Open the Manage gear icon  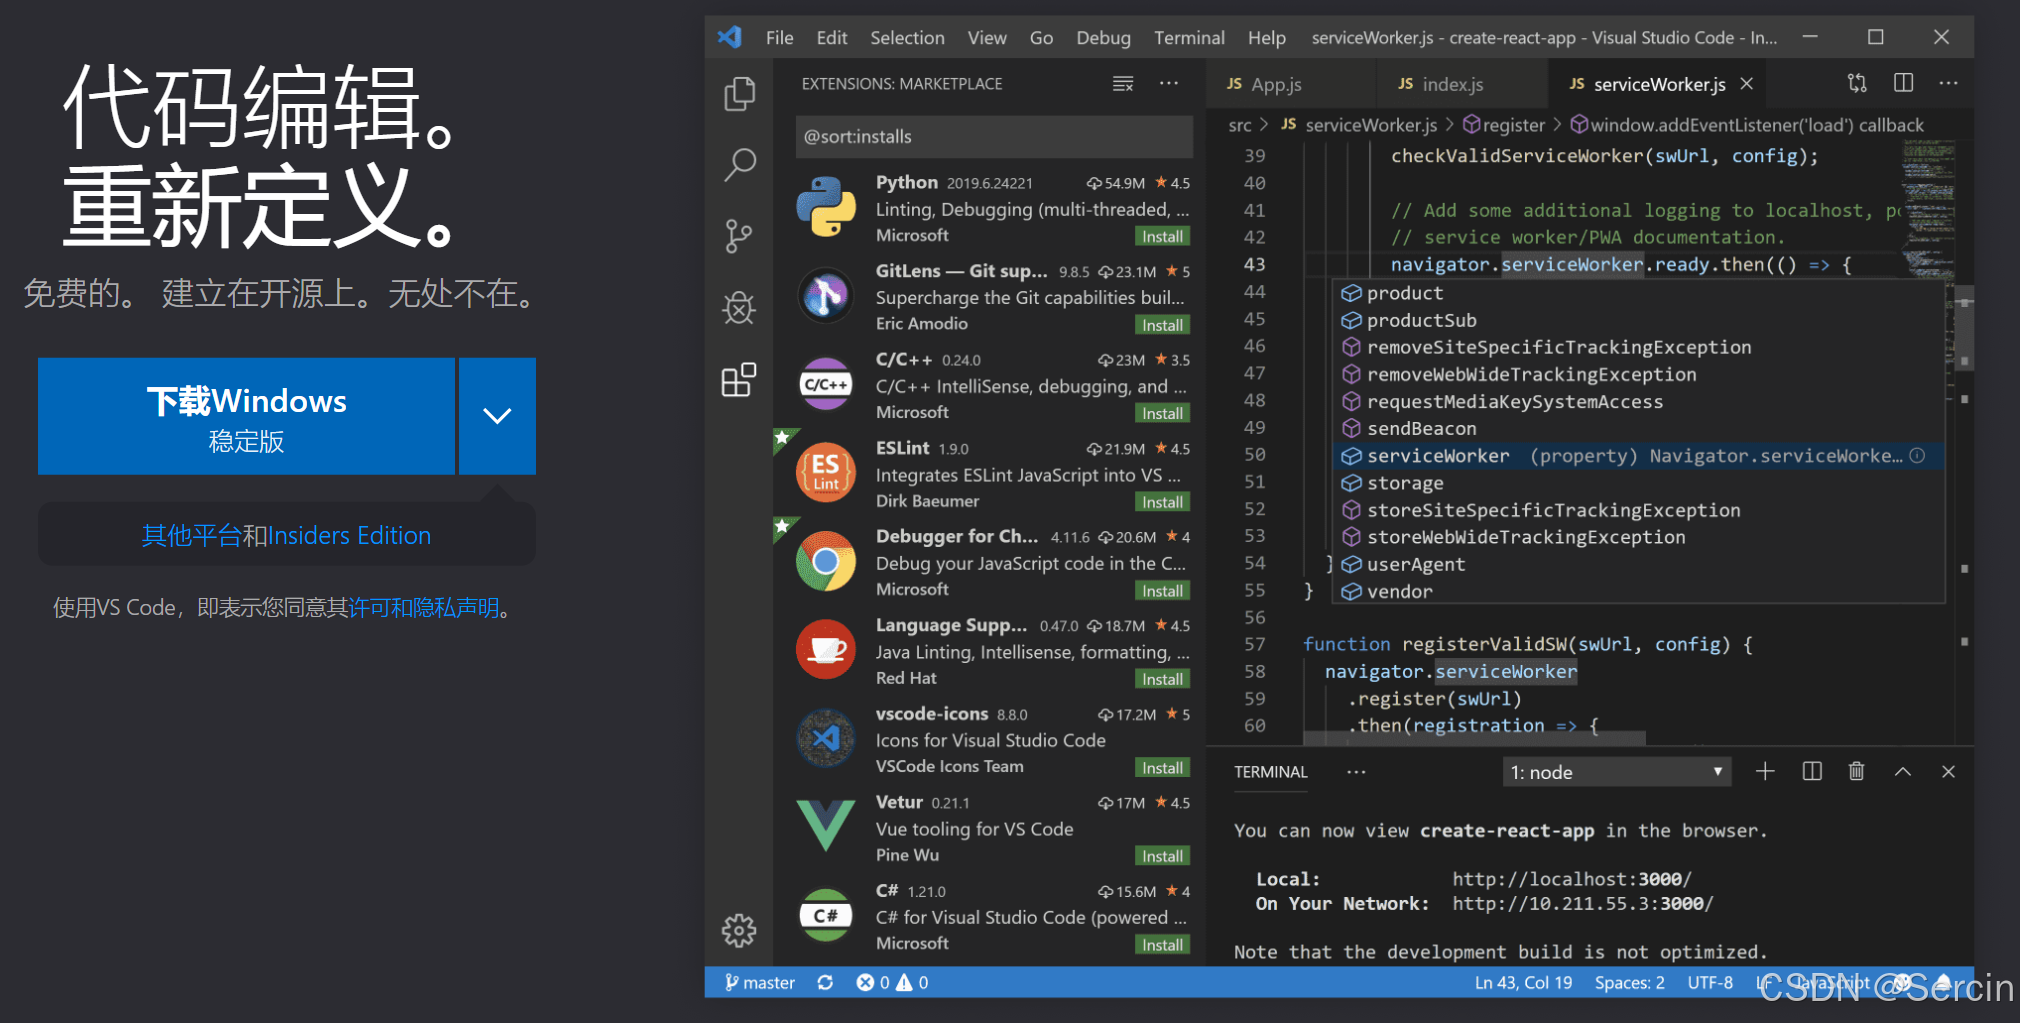(739, 930)
